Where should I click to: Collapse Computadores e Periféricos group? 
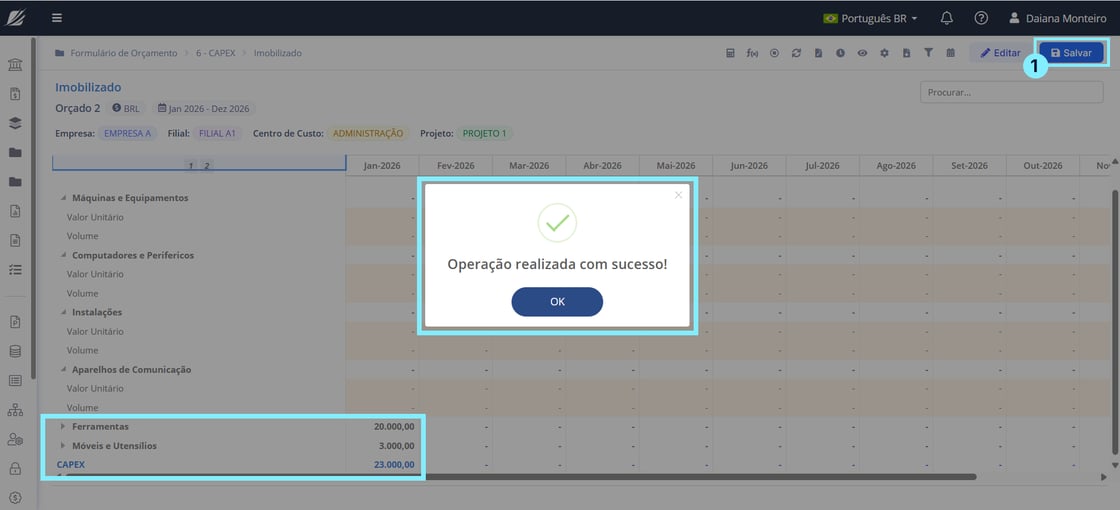pos(63,255)
